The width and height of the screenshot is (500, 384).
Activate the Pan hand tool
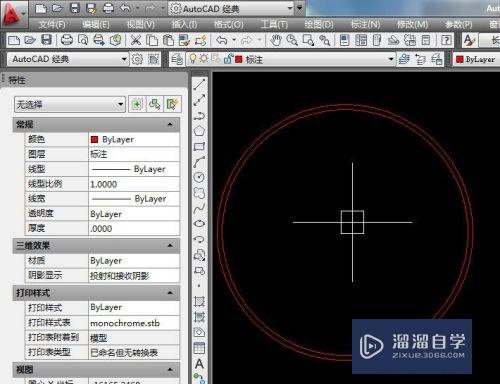tap(276, 40)
